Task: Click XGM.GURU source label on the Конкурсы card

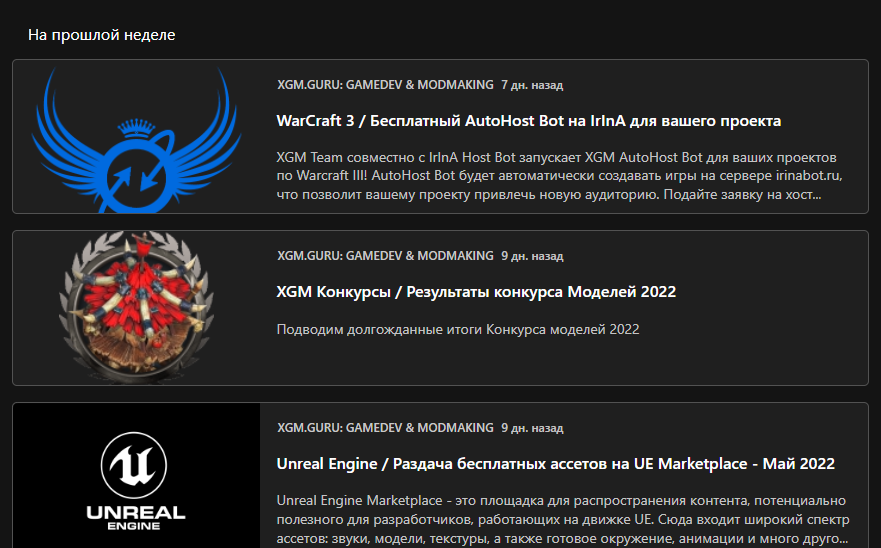Action: coord(385,256)
